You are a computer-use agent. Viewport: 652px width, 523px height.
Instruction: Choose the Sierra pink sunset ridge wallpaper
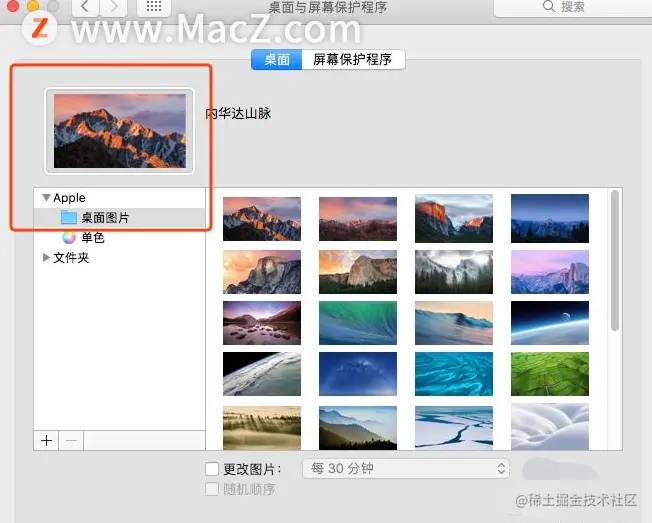coord(358,219)
